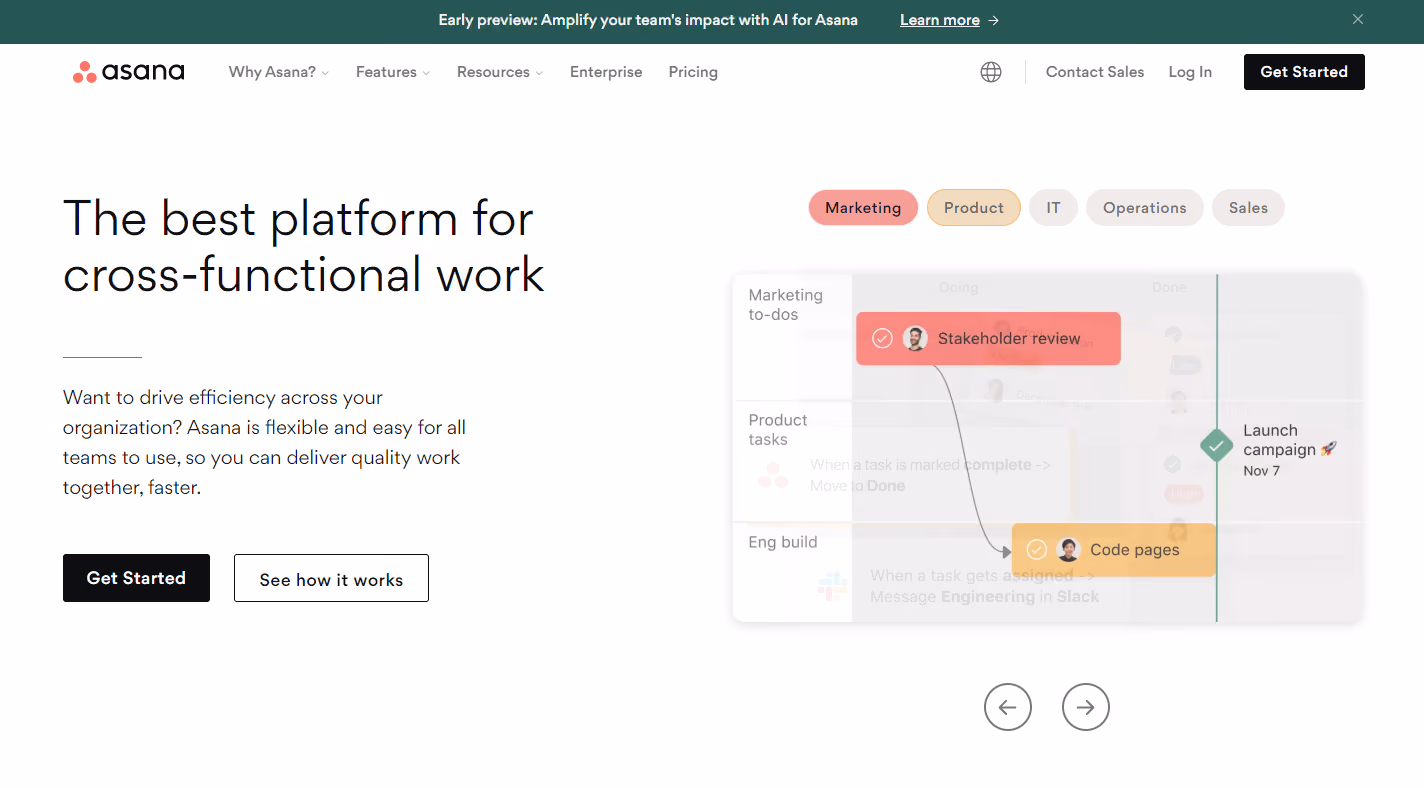The width and height of the screenshot is (1424, 788).
Task: Click Log In
Action: coord(1190,72)
